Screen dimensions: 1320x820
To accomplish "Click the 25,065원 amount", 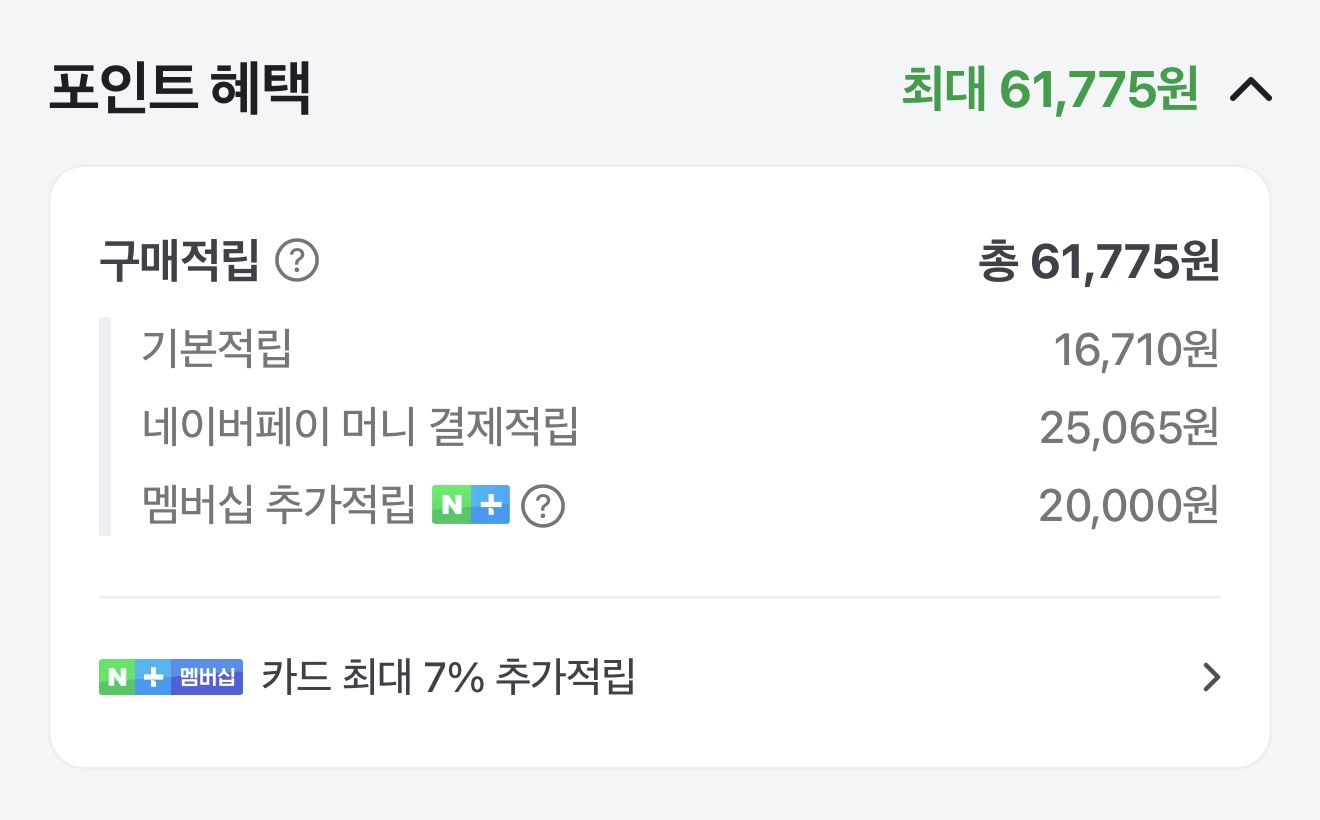I will tap(1129, 428).
